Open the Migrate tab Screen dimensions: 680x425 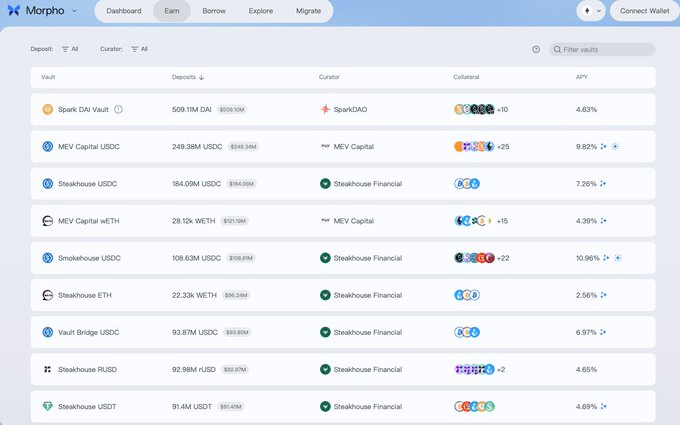coord(308,11)
